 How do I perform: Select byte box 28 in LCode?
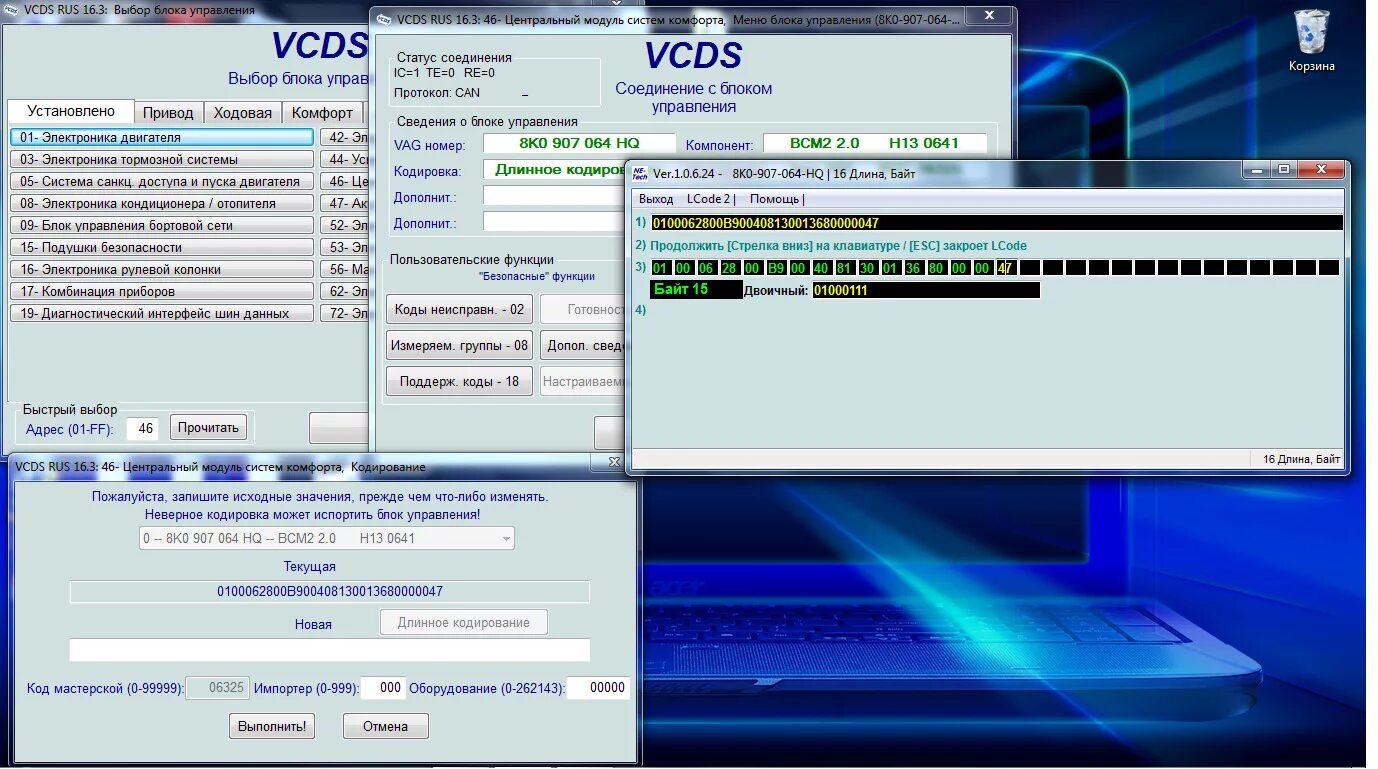(x=729, y=268)
